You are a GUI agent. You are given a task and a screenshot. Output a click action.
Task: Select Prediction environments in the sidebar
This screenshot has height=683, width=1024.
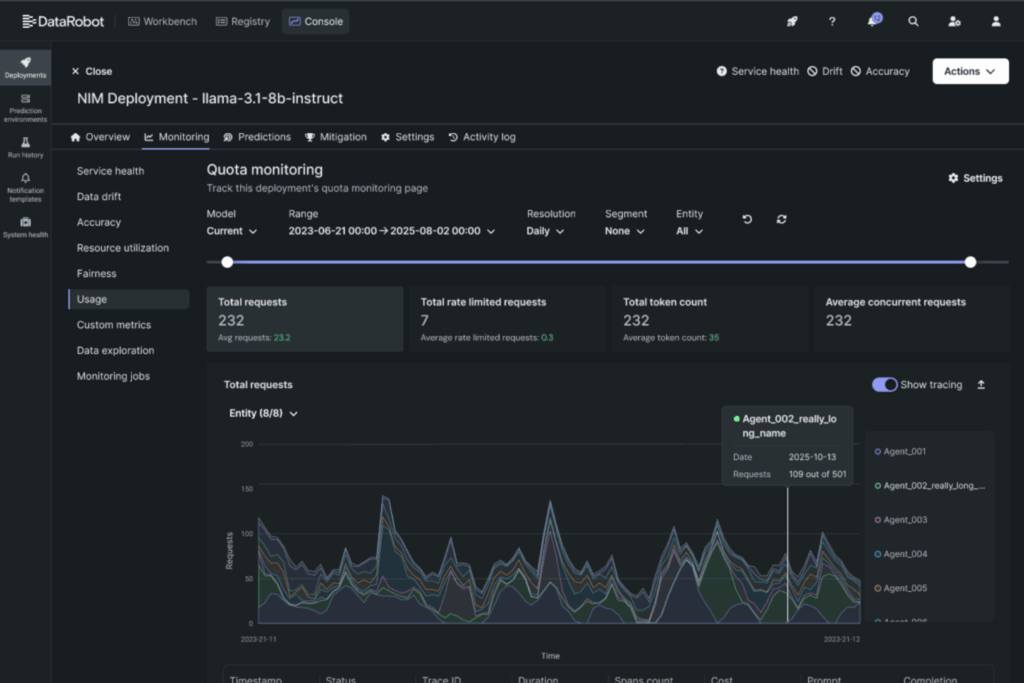[25, 107]
